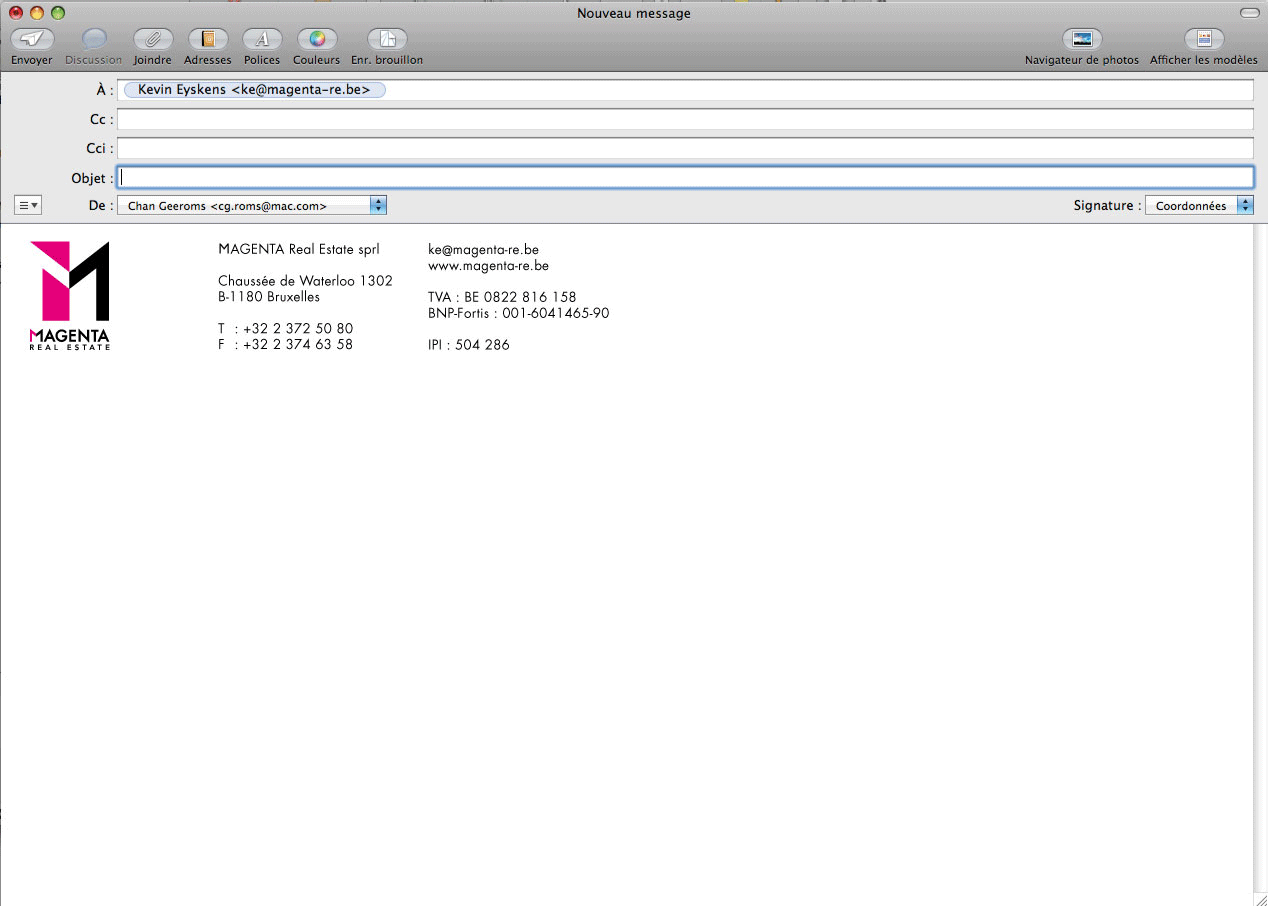Click the fax number +32 2 374 63 58

click(297, 345)
